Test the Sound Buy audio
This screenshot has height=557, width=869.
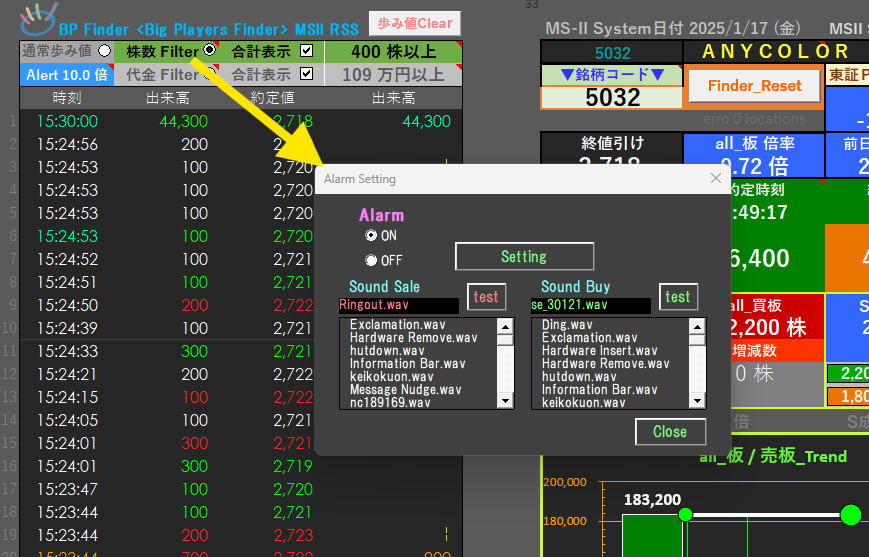pos(678,297)
